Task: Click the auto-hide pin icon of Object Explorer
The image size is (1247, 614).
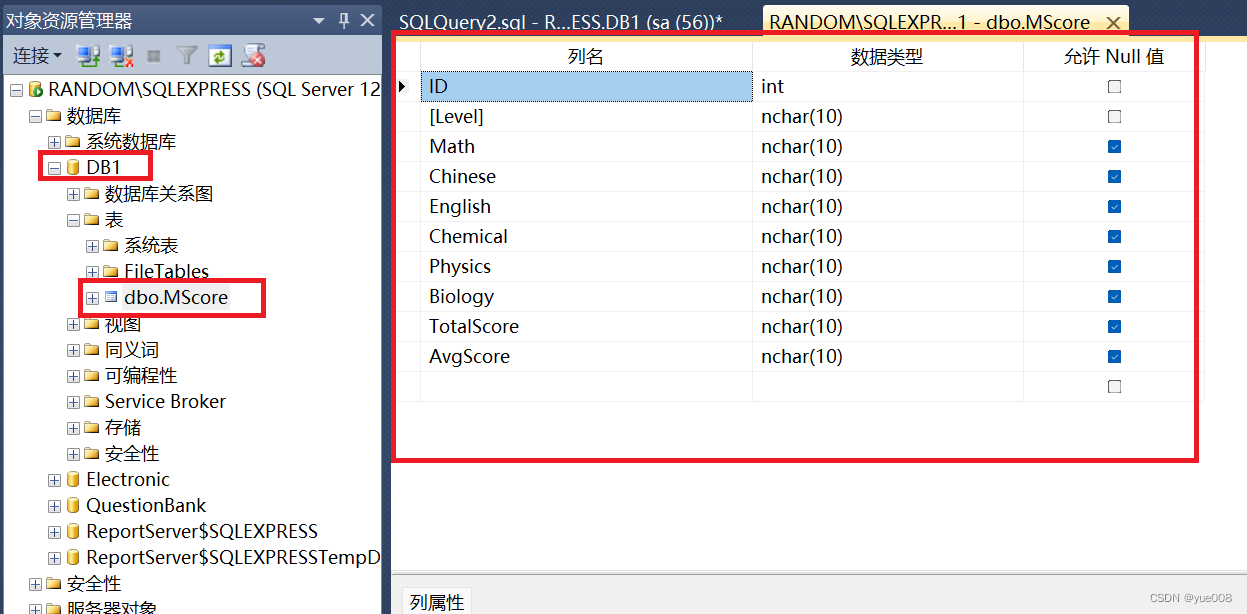Action: pyautogui.click(x=344, y=20)
